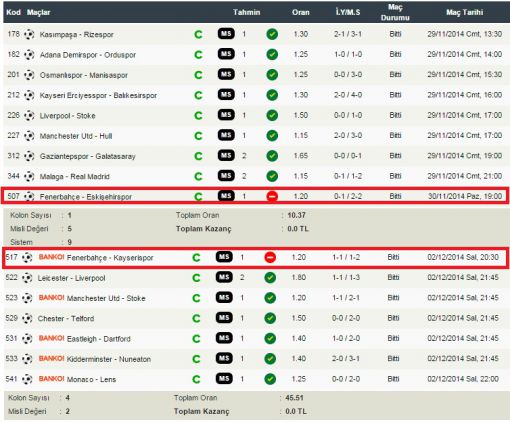510x422 pixels.
Task: Click green checkmark for Kayseri Erciyesspor - Balıkesirspor
Action: 272,95
